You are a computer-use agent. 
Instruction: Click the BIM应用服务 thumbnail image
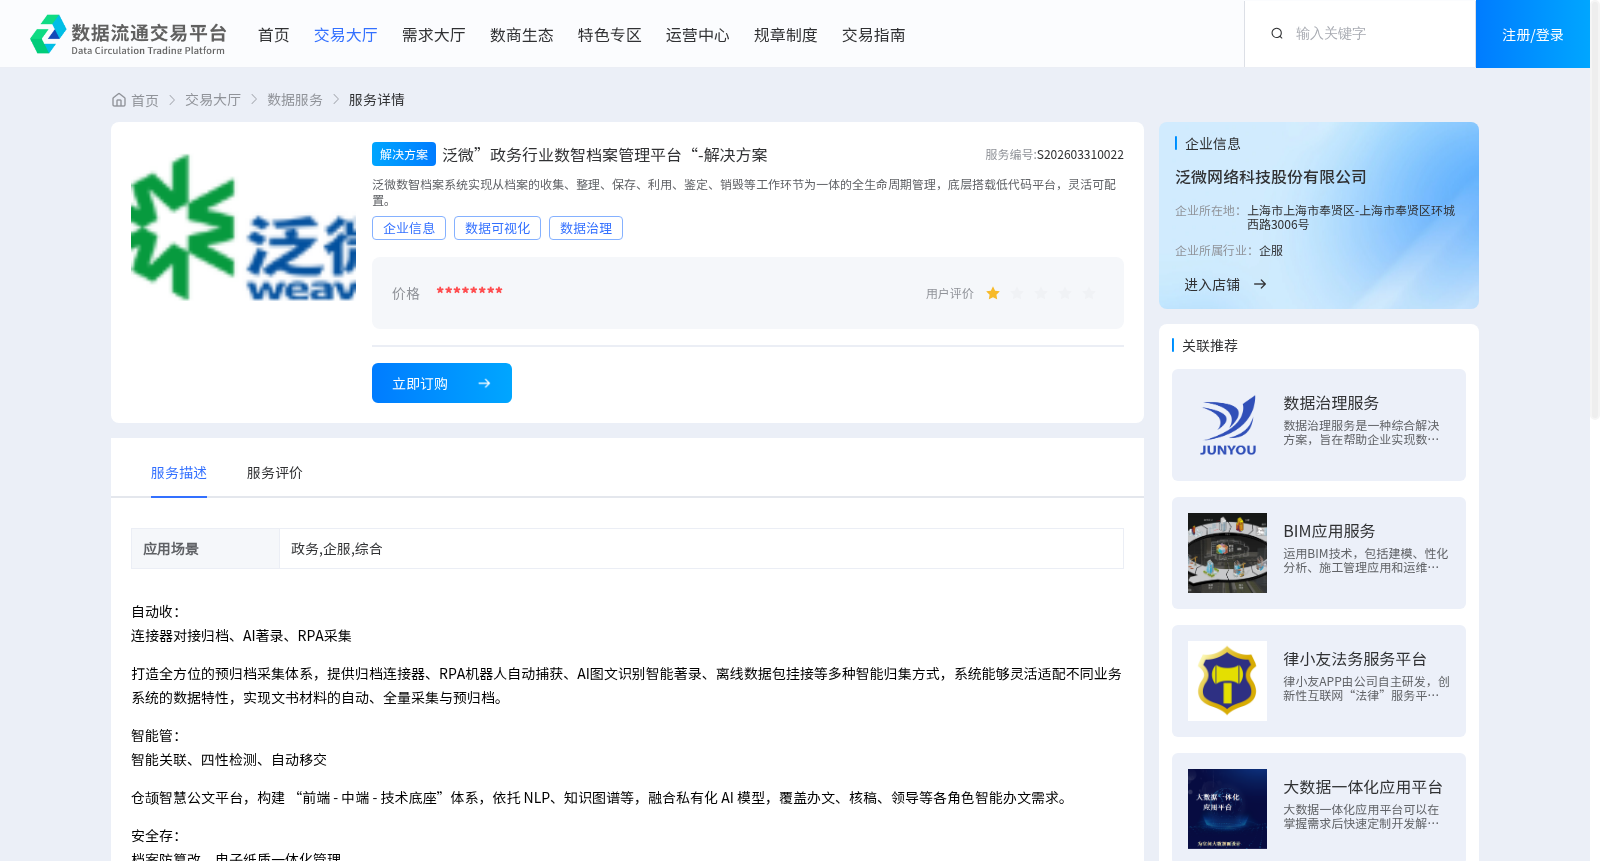click(1227, 553)
